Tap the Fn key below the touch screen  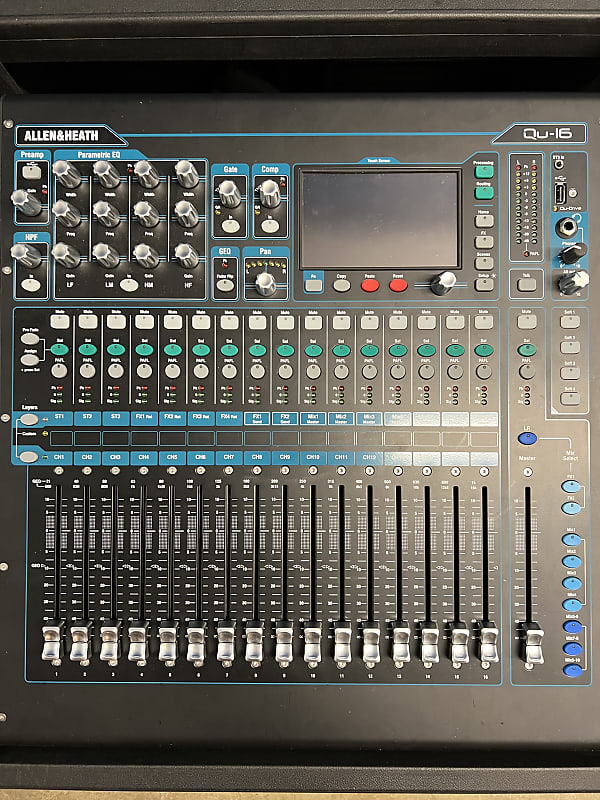[313, 285]
